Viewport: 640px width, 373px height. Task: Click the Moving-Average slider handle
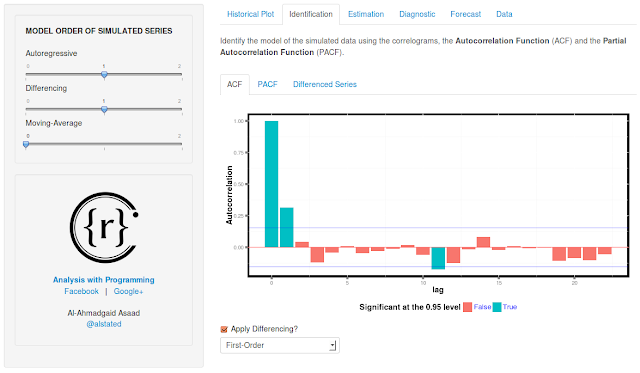(26, 144)
